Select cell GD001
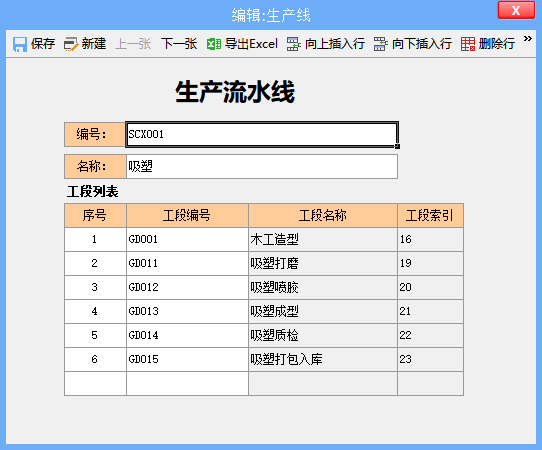 pos(187,239)
